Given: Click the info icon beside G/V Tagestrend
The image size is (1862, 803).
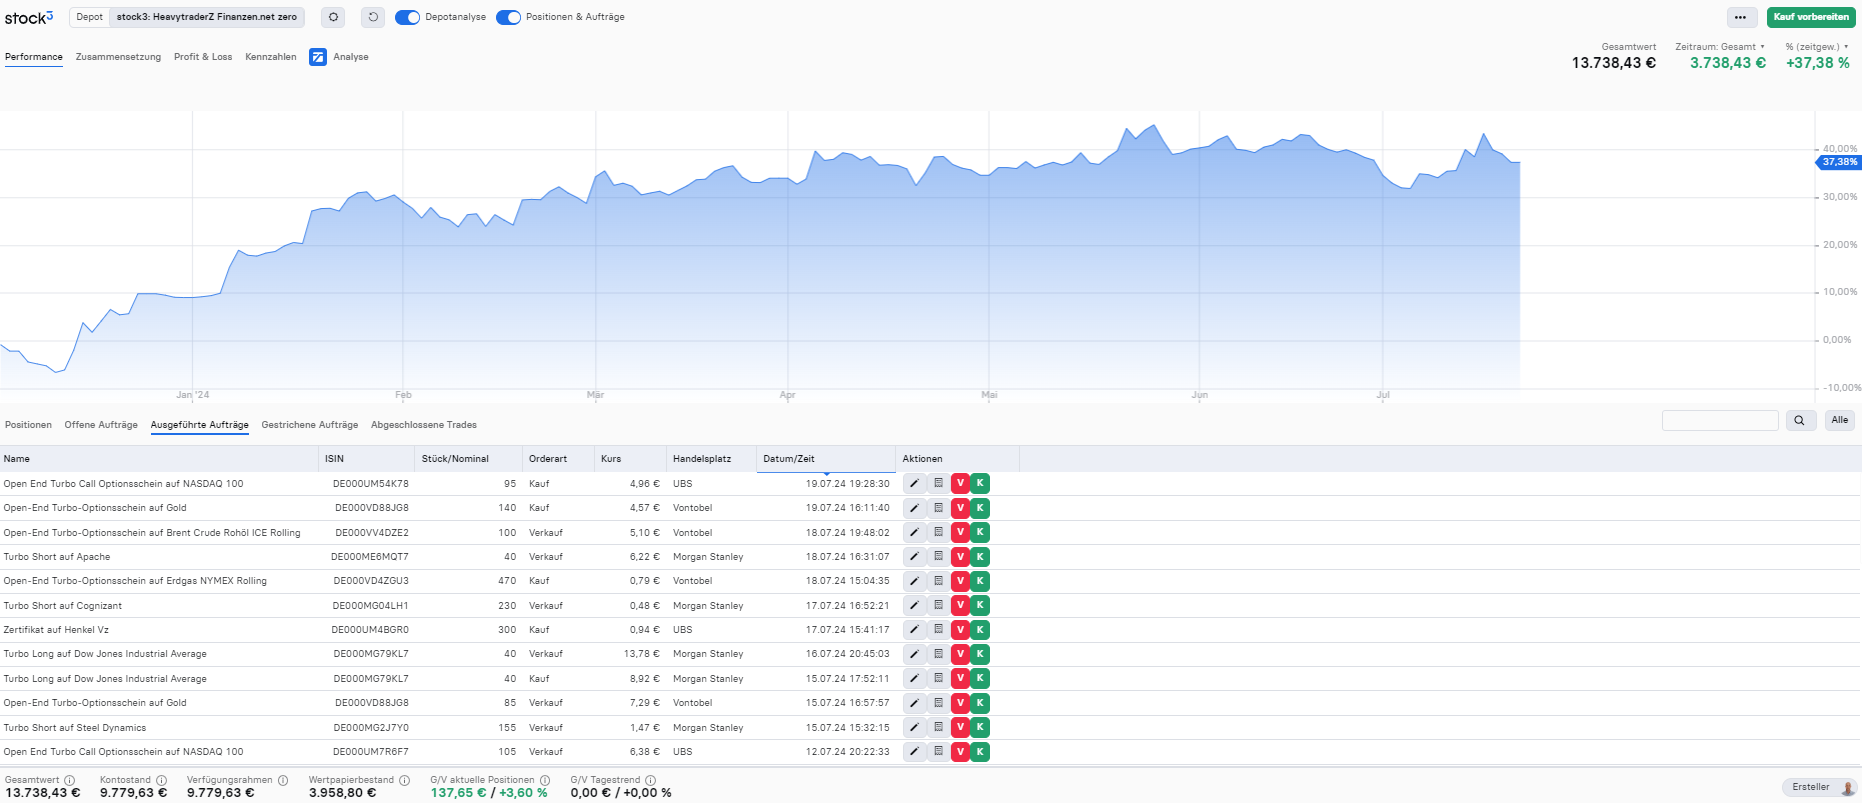Looking at the screenshot, I should point(650,780).
